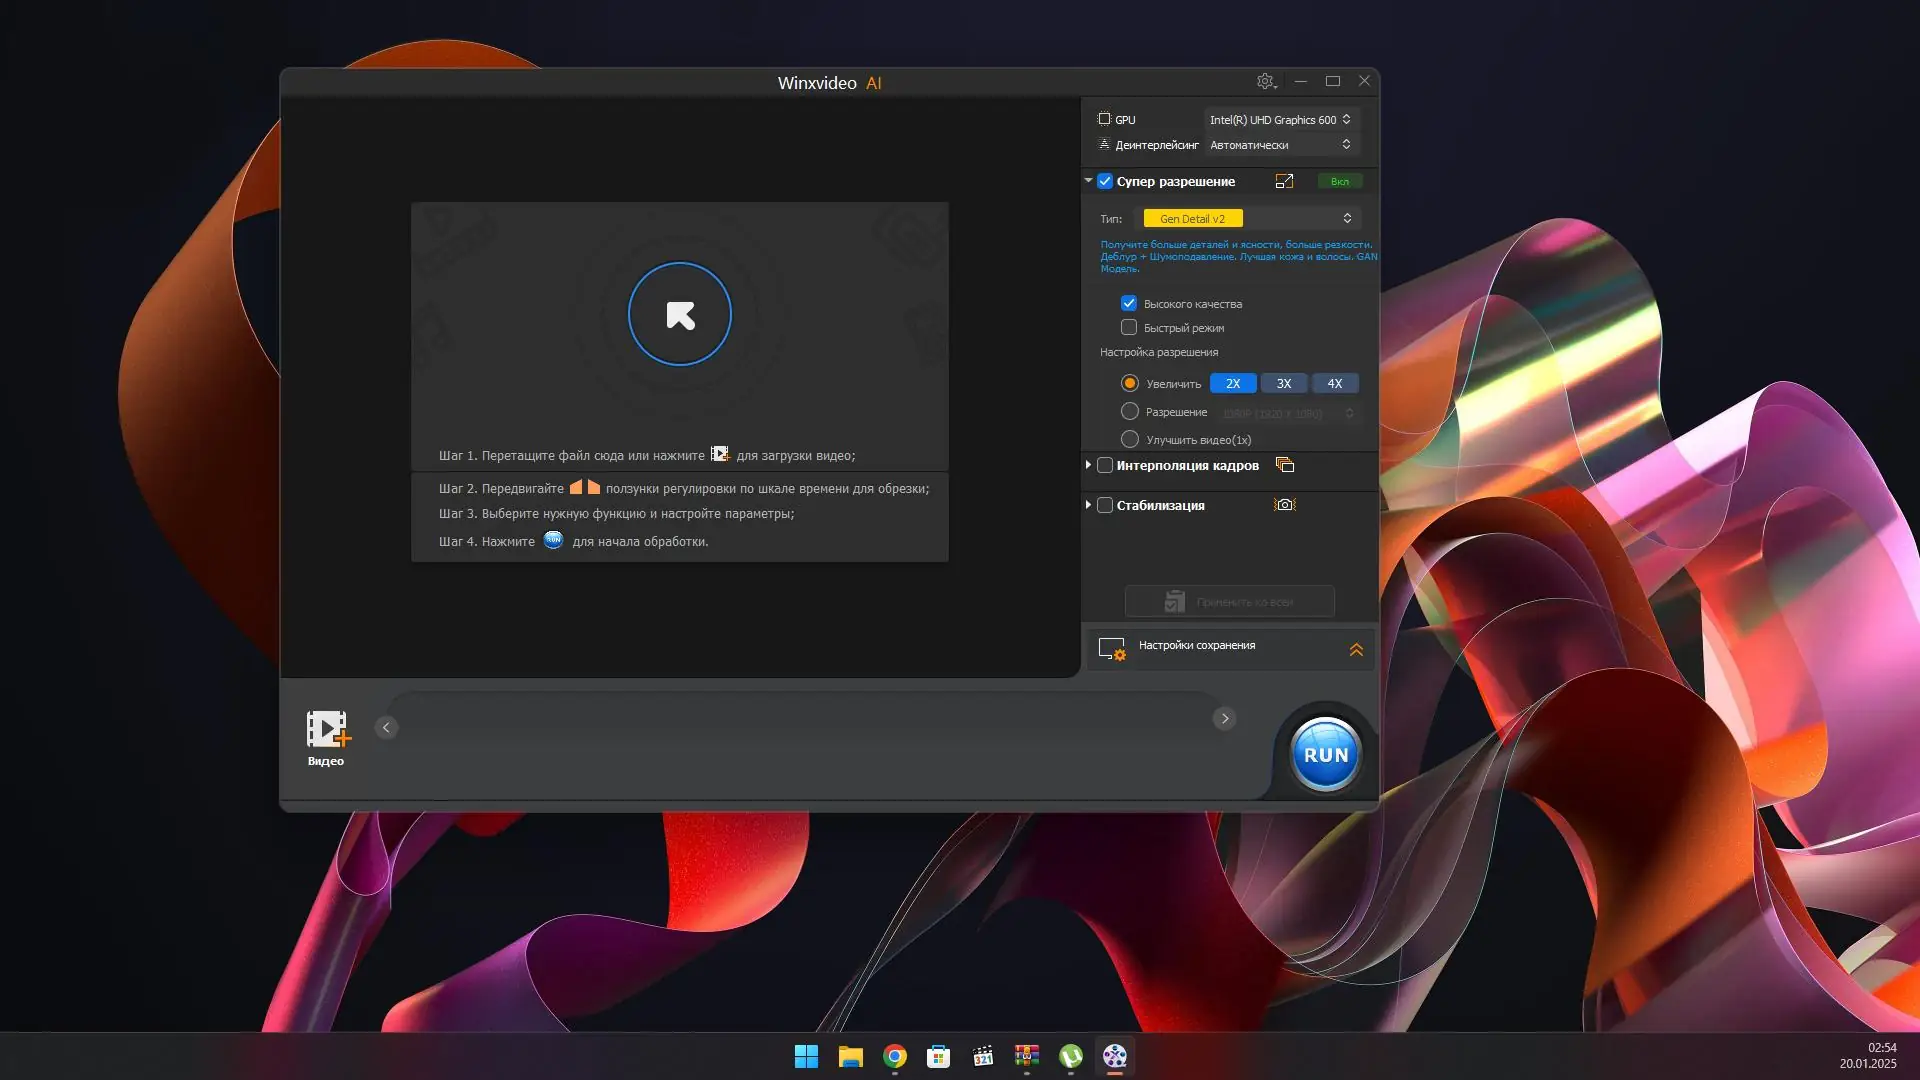Click the Стабилизация camera icon
This screenshot has height=1080, width=1920.
click(x=1285, y=505)
